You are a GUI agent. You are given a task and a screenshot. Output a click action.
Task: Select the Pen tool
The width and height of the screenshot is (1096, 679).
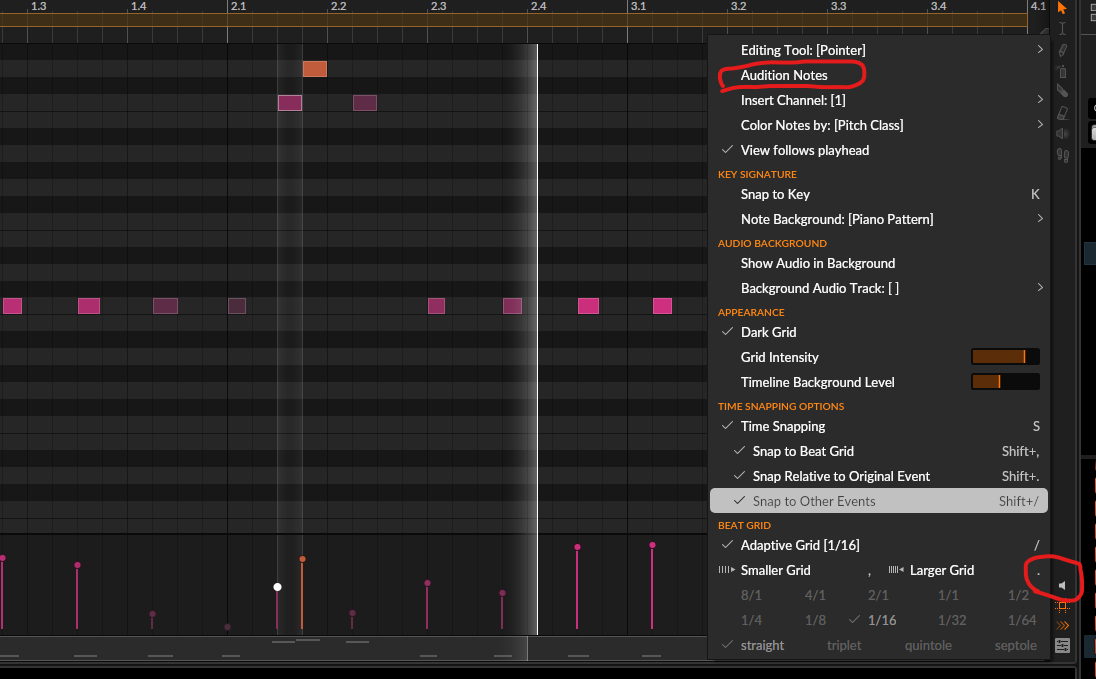point(1062,50)
